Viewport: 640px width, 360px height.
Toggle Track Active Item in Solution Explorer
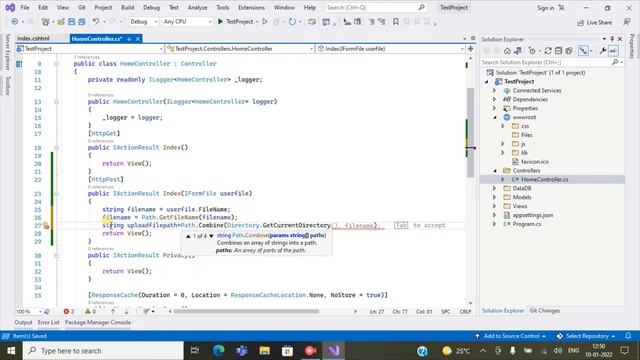coord(584,51)
